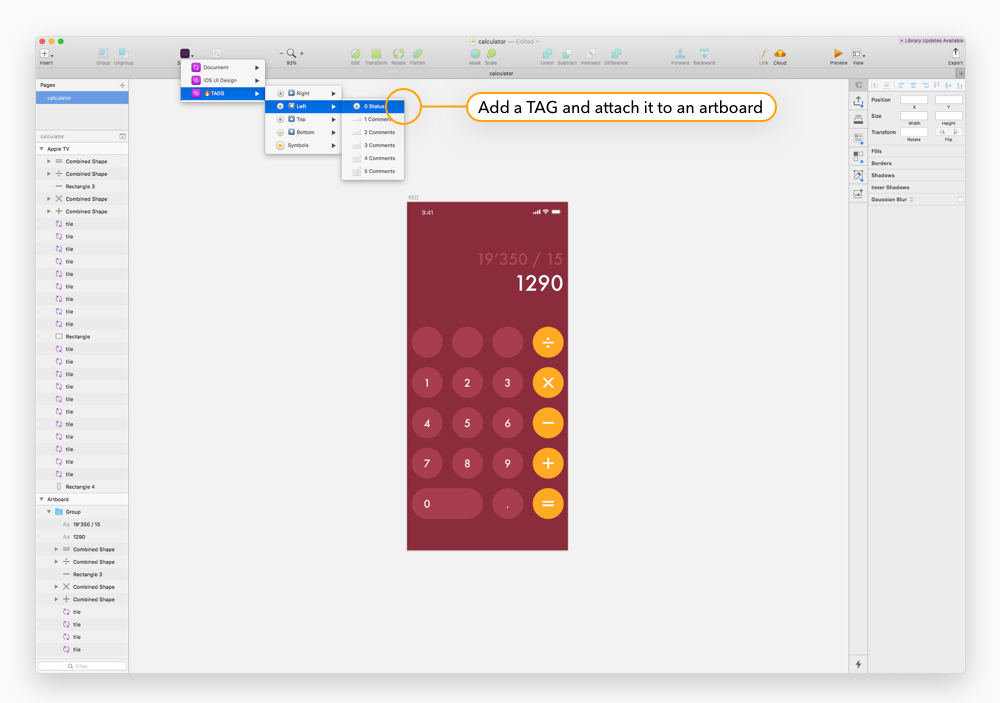Choose the Right tags submenu
Image resolution: width=1000 pixels, height=703 pixels.
[x=303, y=93]
